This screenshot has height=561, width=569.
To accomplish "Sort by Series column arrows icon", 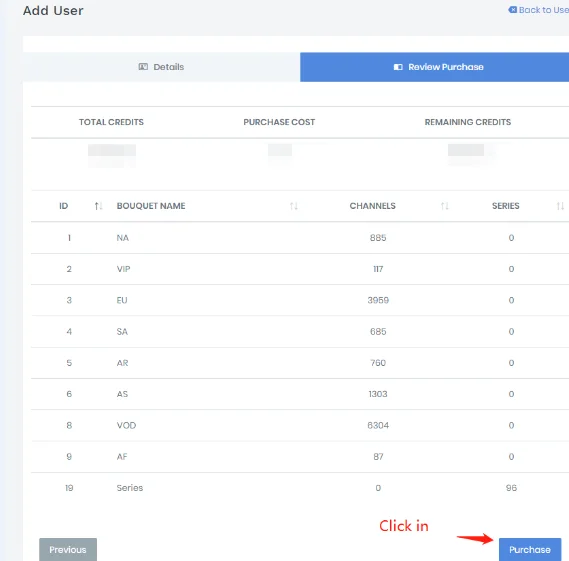I will (560, 206).
